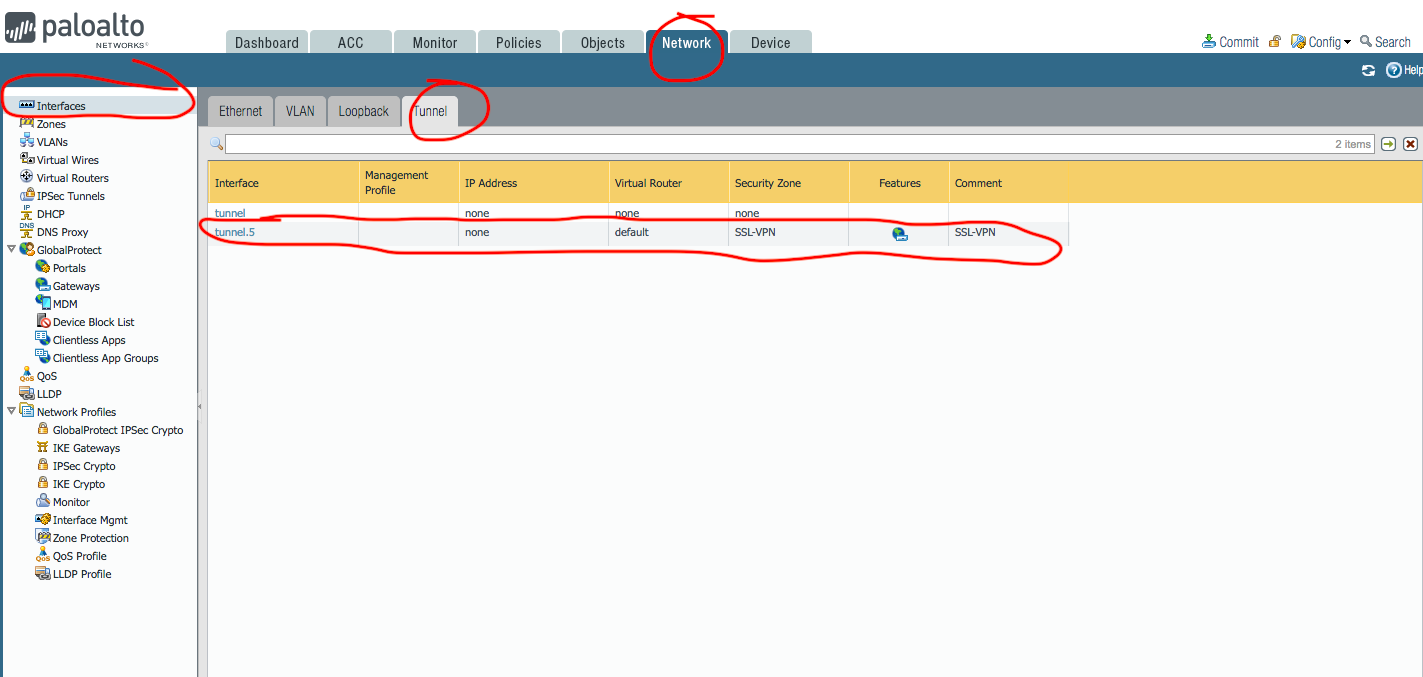The height and width of the screenshot is (677, 1423).
Task: Collapse the Network Profiles tree node
Action: (12, 412)
